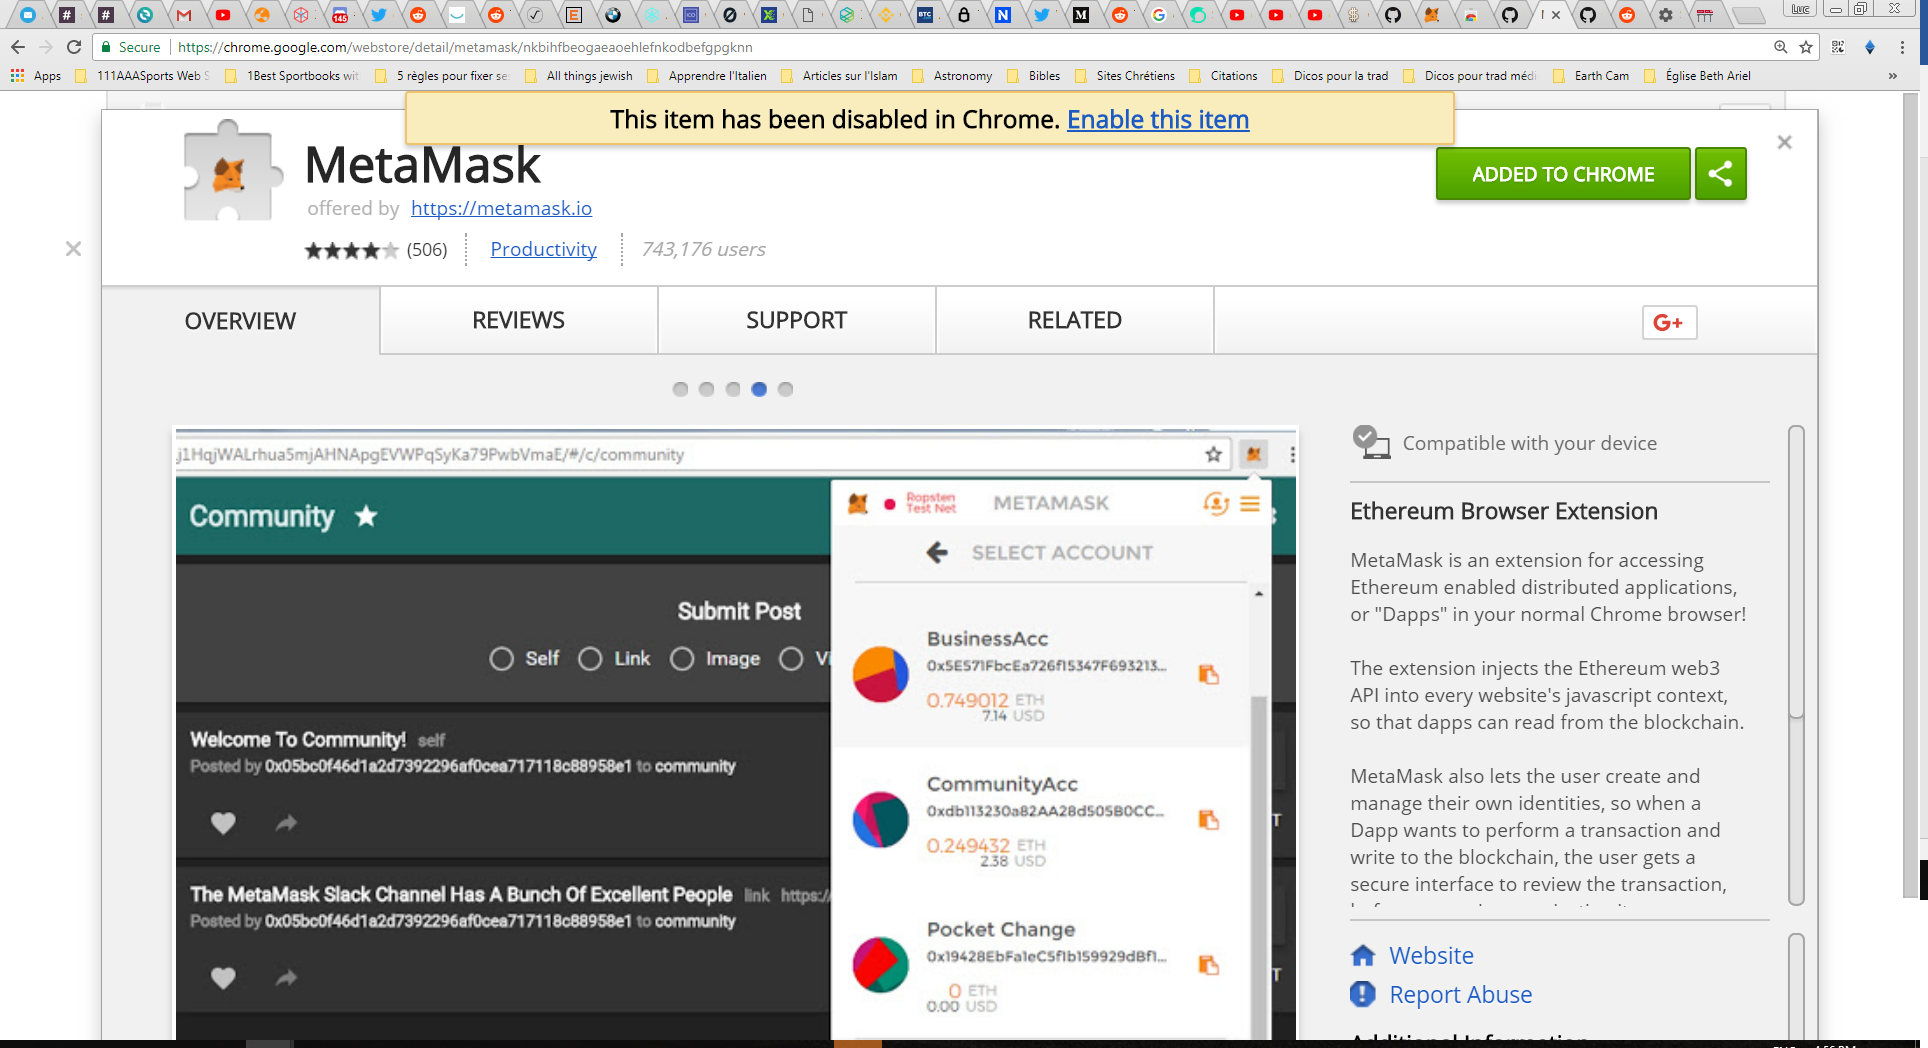Switch to the RELATED tab
This screenshot has width=1928, height=1048.
pos(1075,320)
